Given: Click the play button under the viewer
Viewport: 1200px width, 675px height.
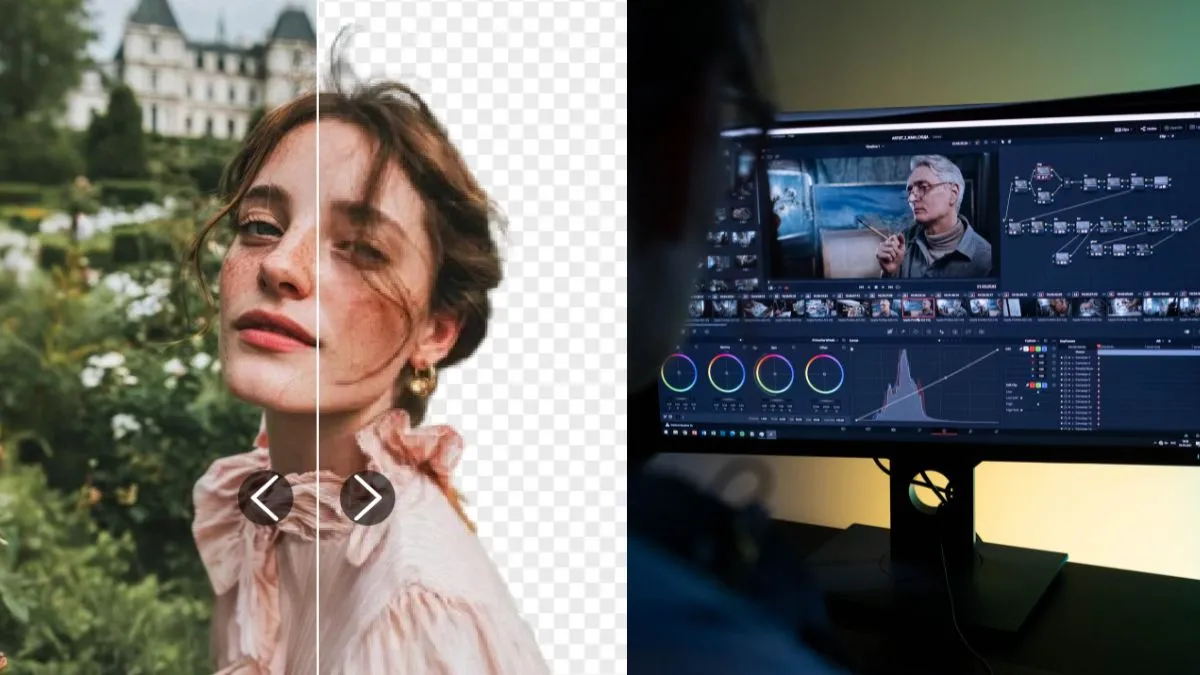Looking at the screenshot, I should [x=881, y=285].
